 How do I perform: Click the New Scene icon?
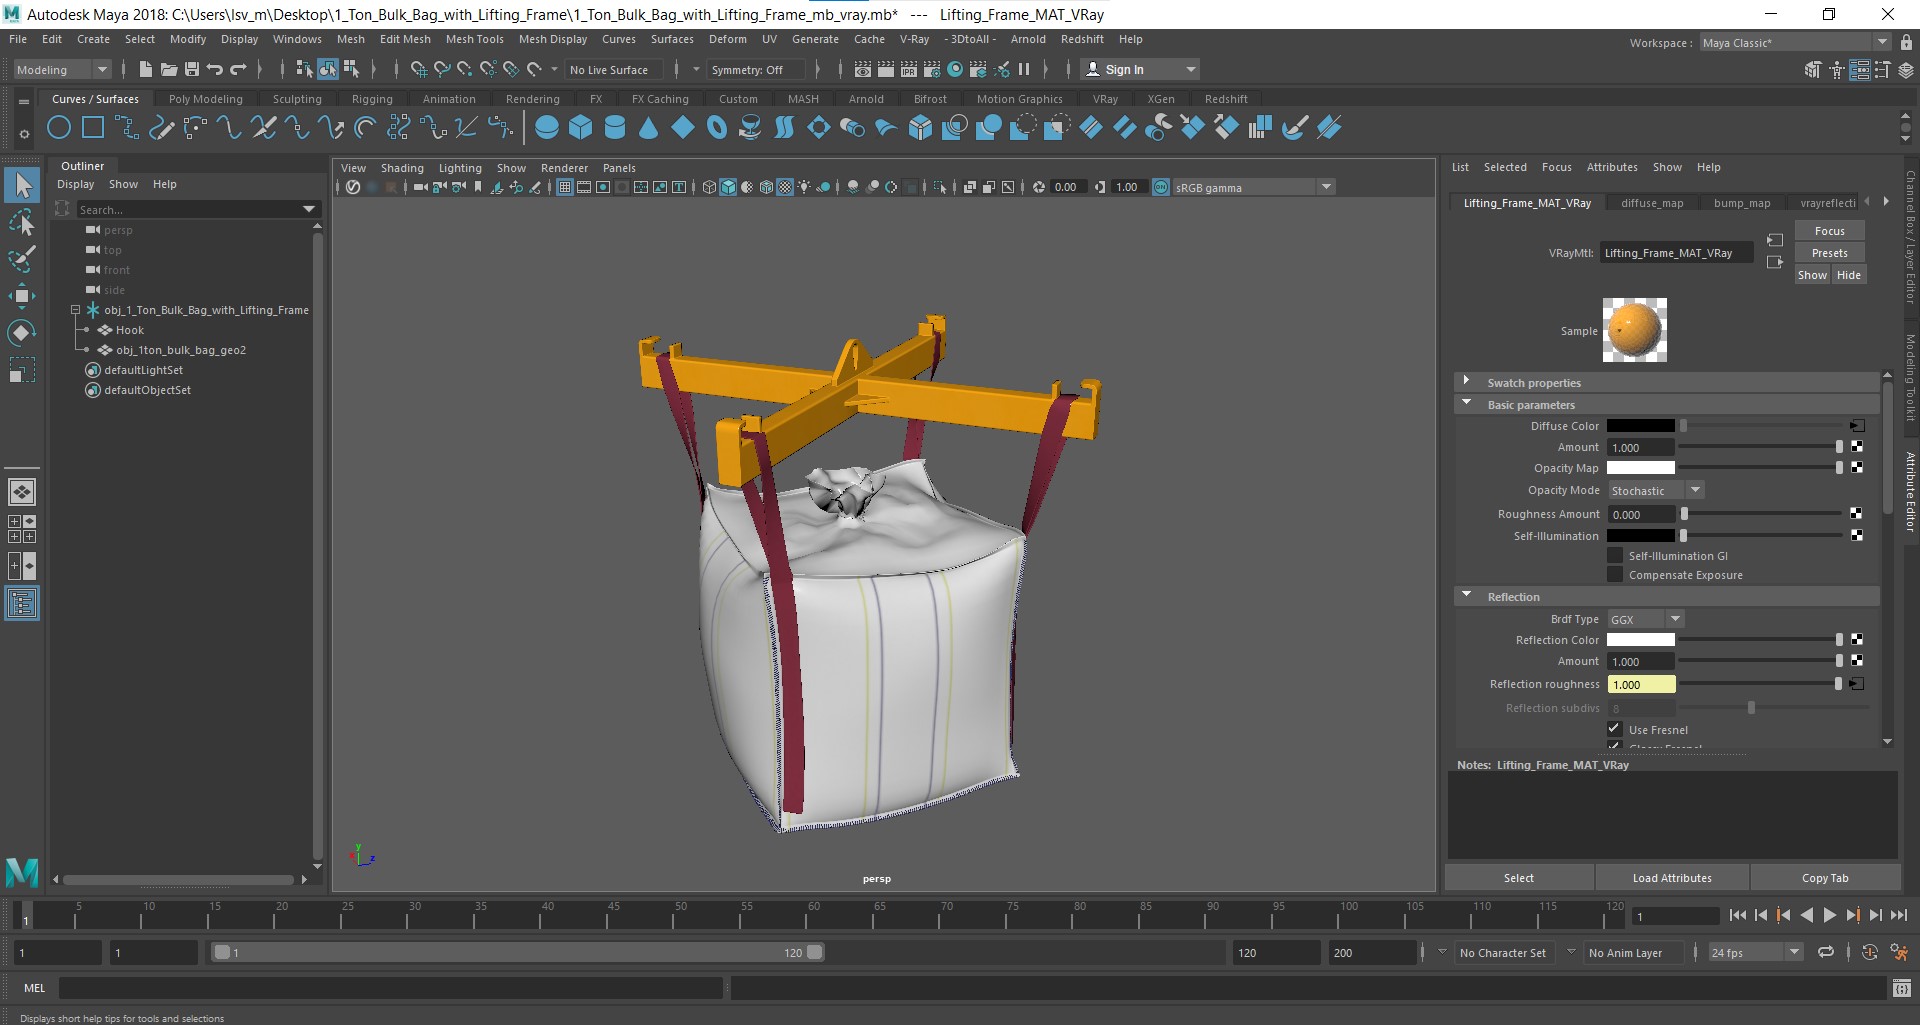pos(145,69)
